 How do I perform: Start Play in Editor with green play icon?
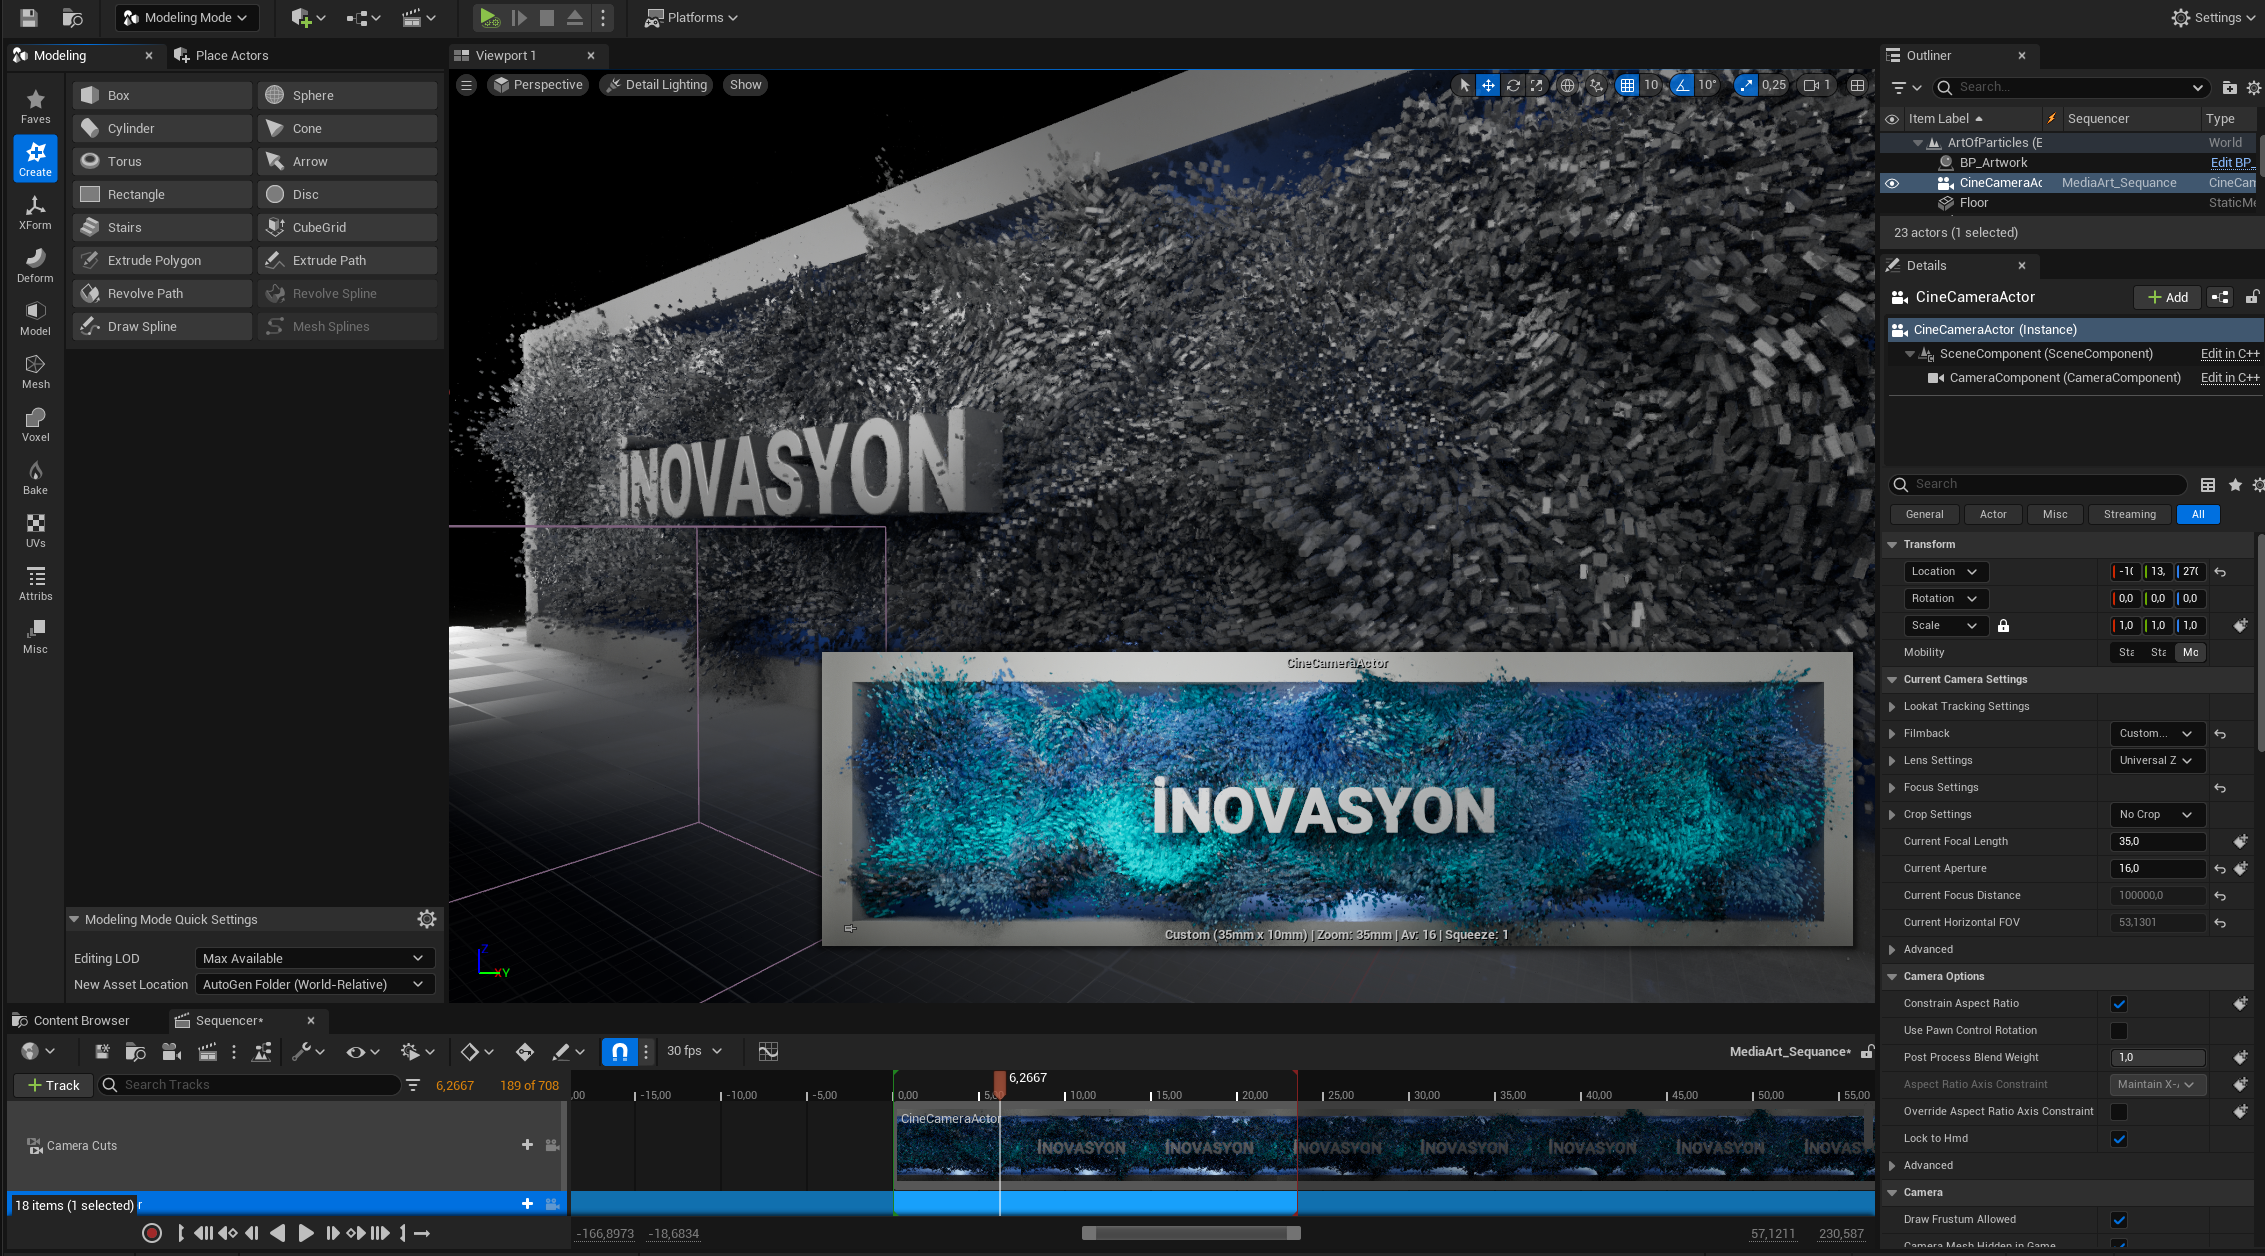tap(488, 17)
